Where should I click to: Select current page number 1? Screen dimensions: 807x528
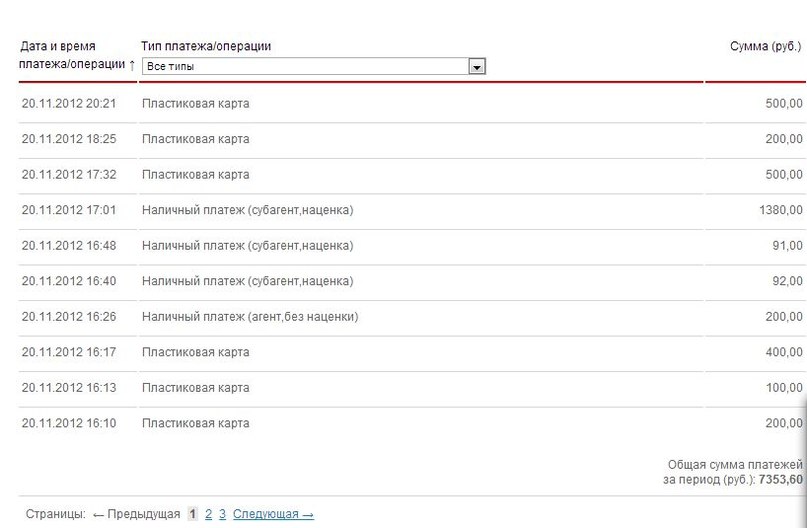[192, 514]
